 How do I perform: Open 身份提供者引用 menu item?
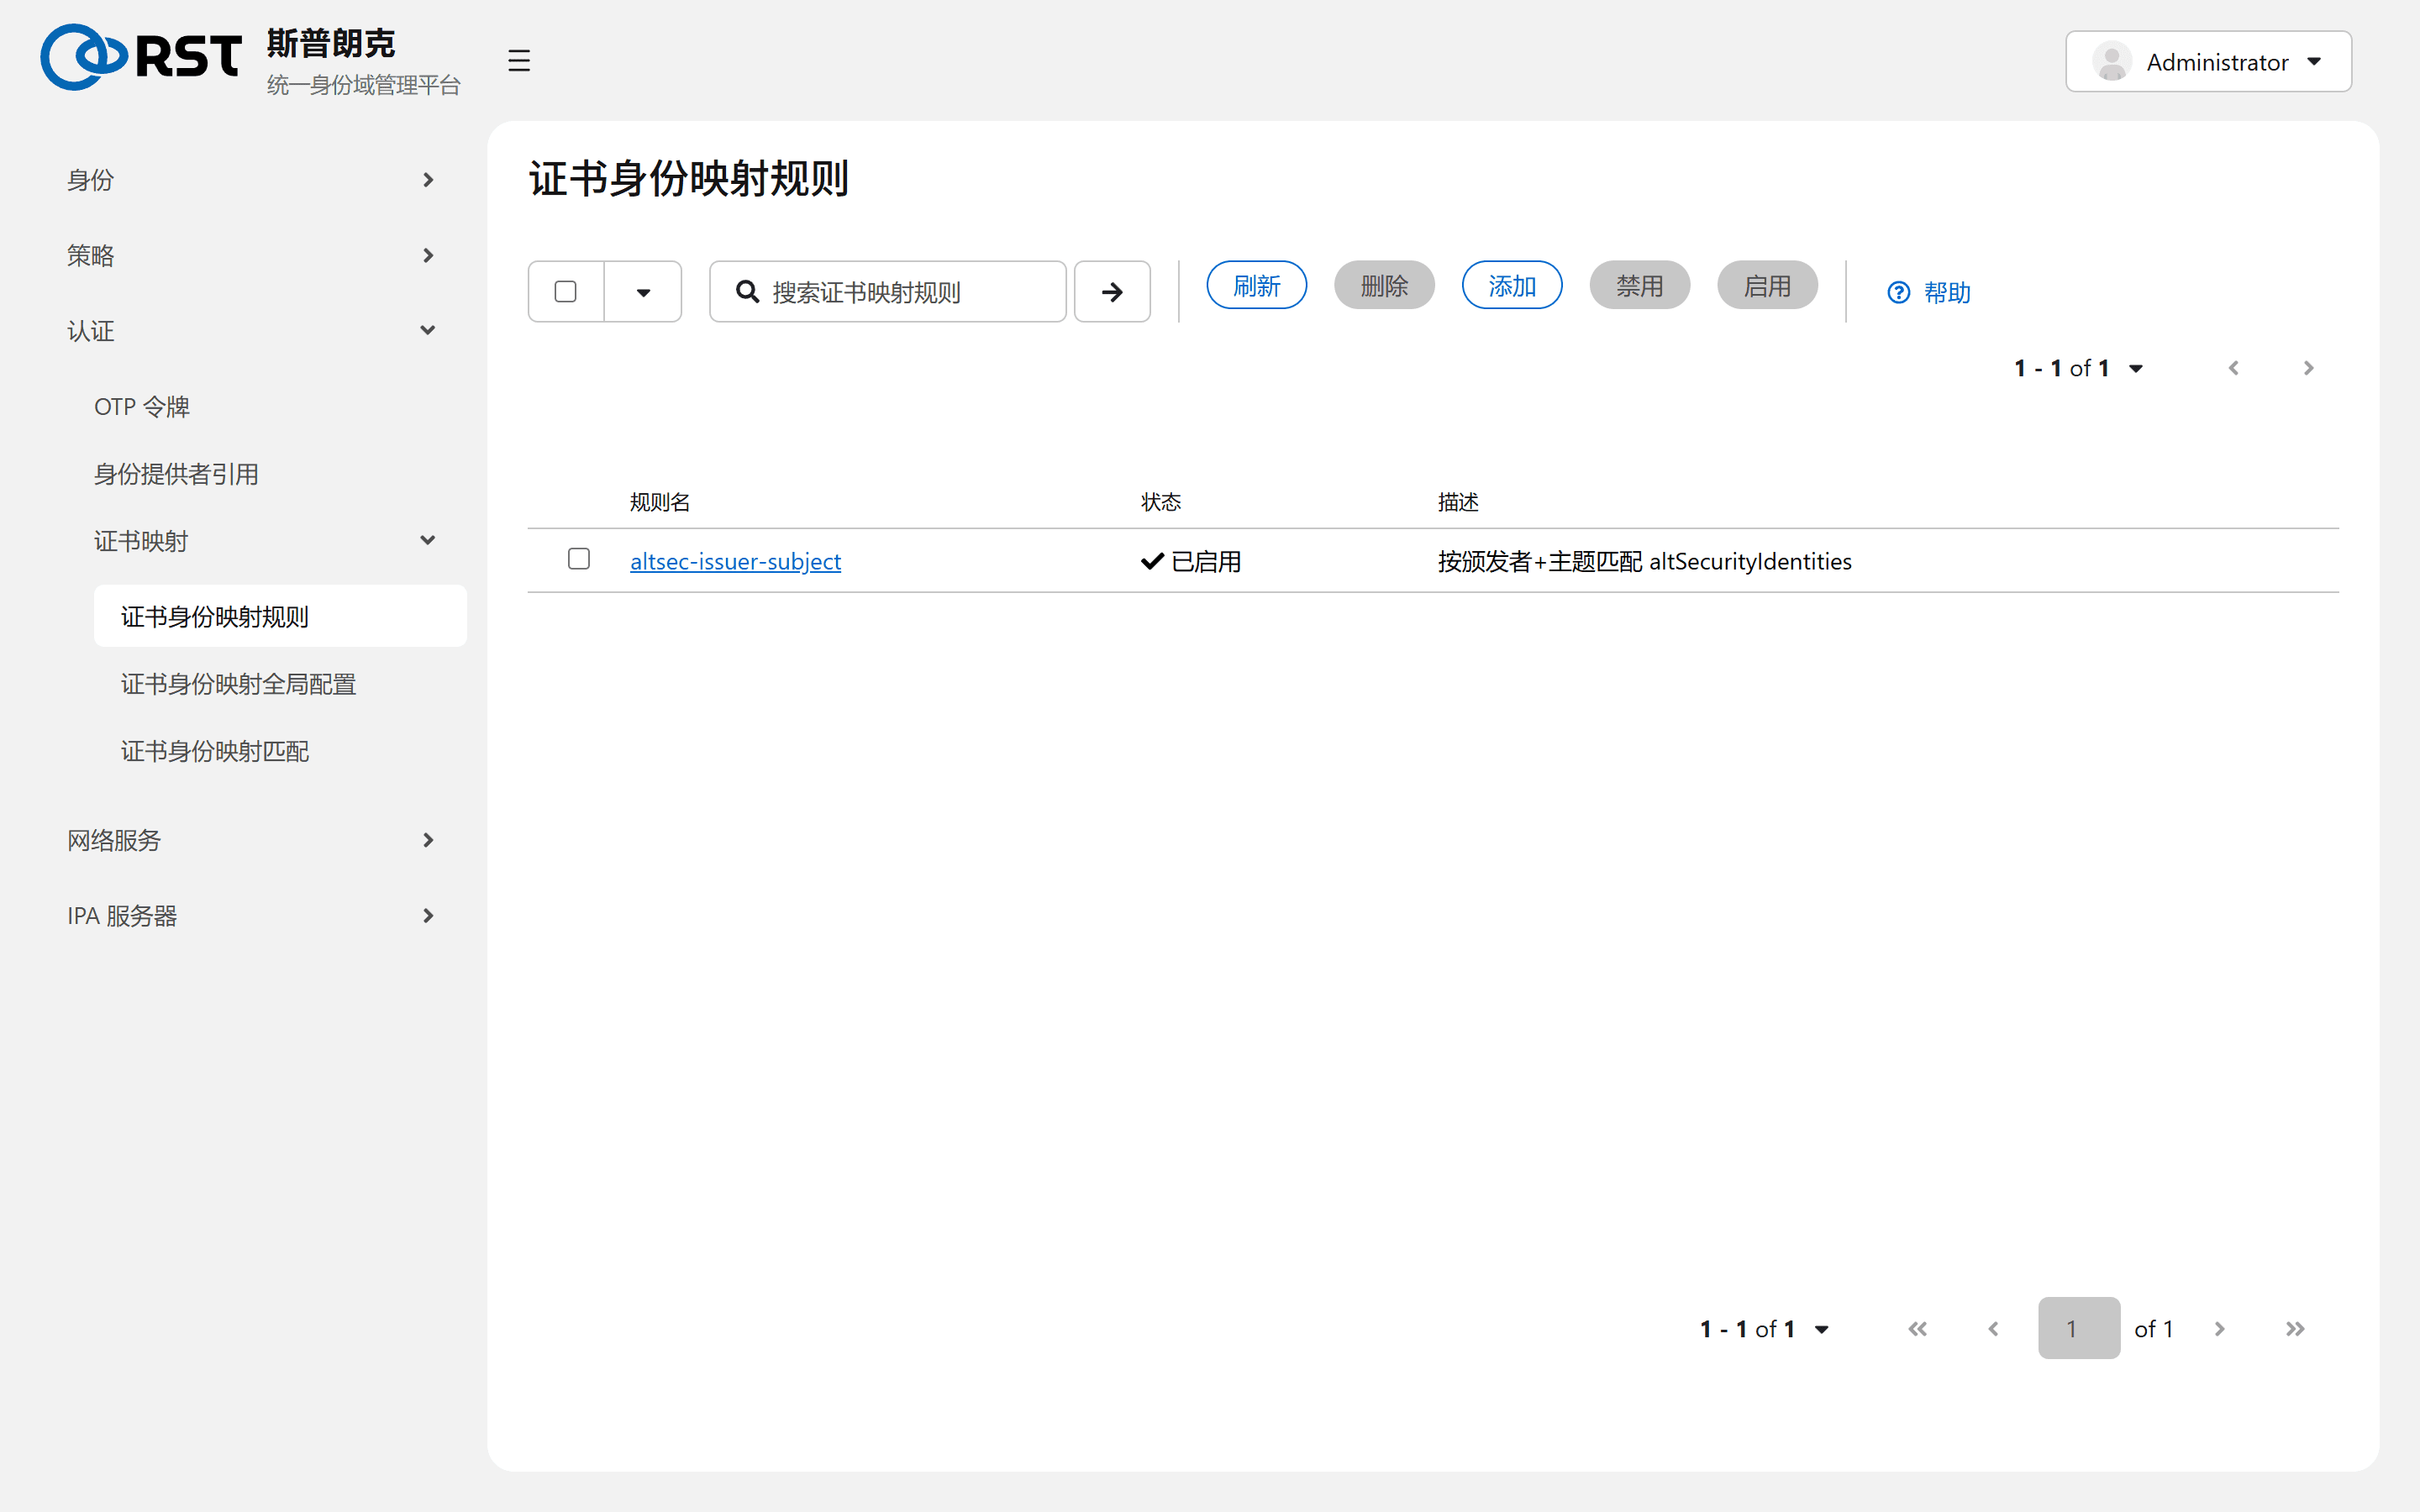pos(176,474)
